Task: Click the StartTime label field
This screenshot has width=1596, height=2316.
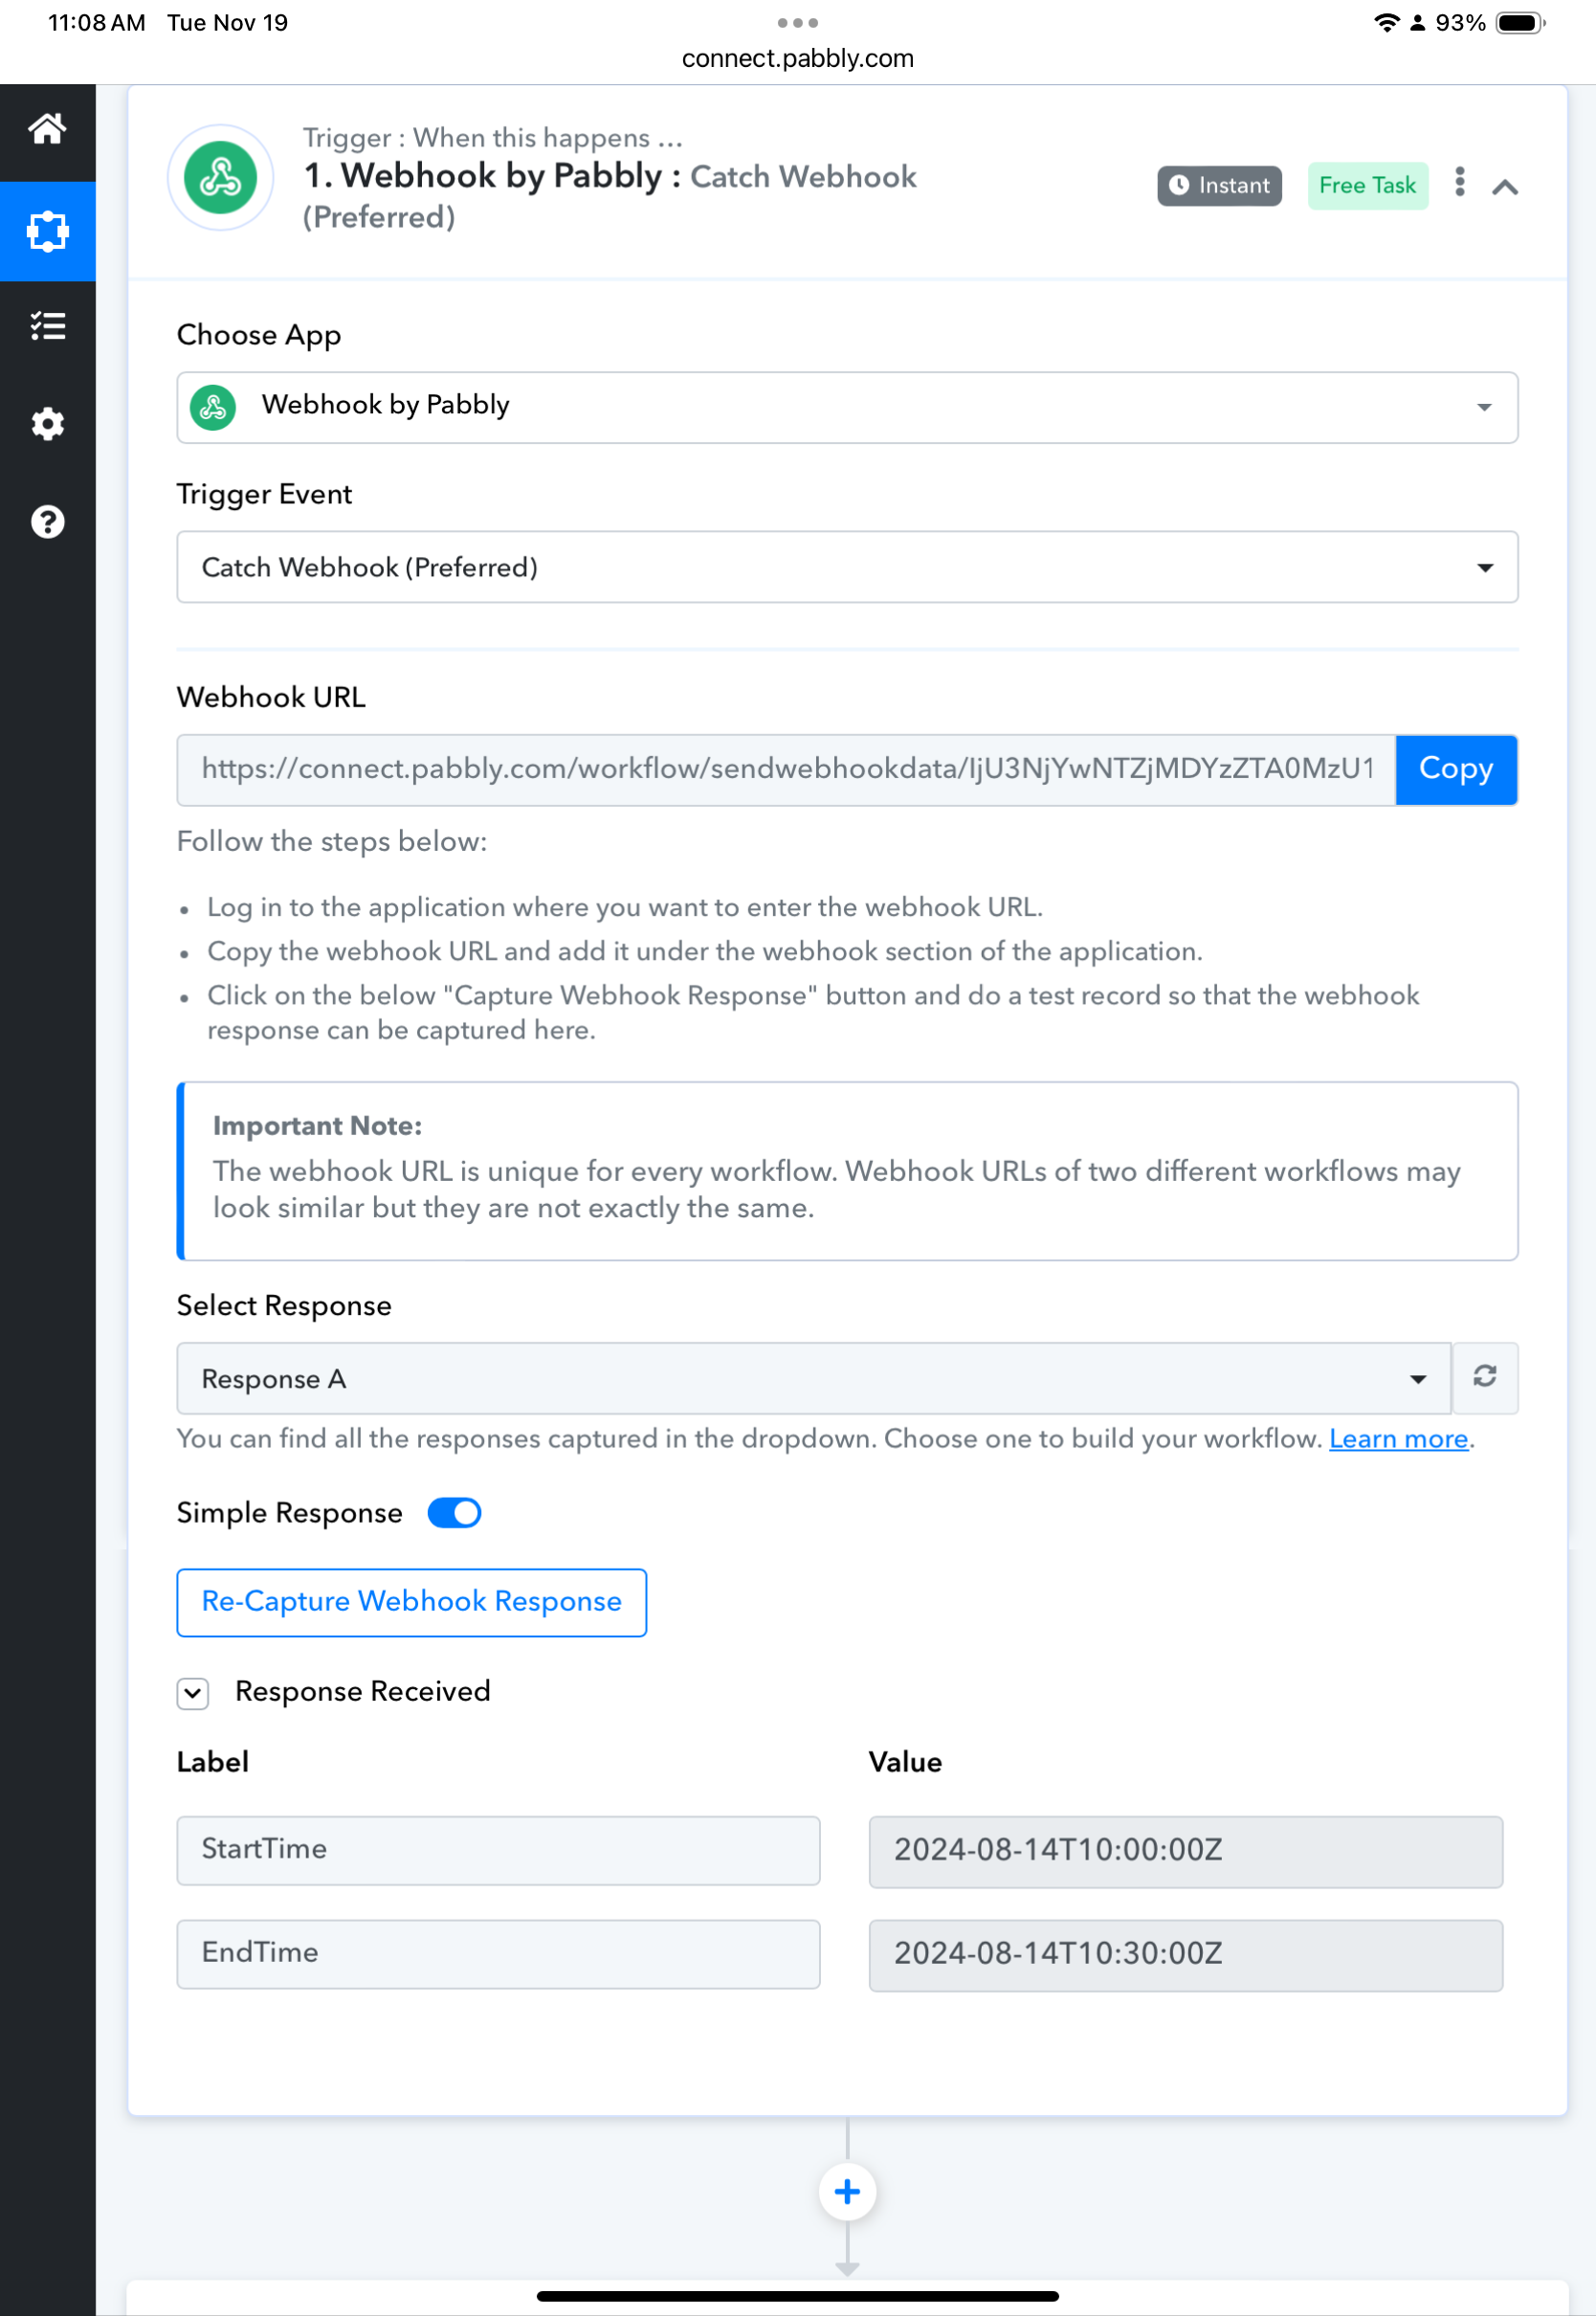Action: (x=498, y=1850)
